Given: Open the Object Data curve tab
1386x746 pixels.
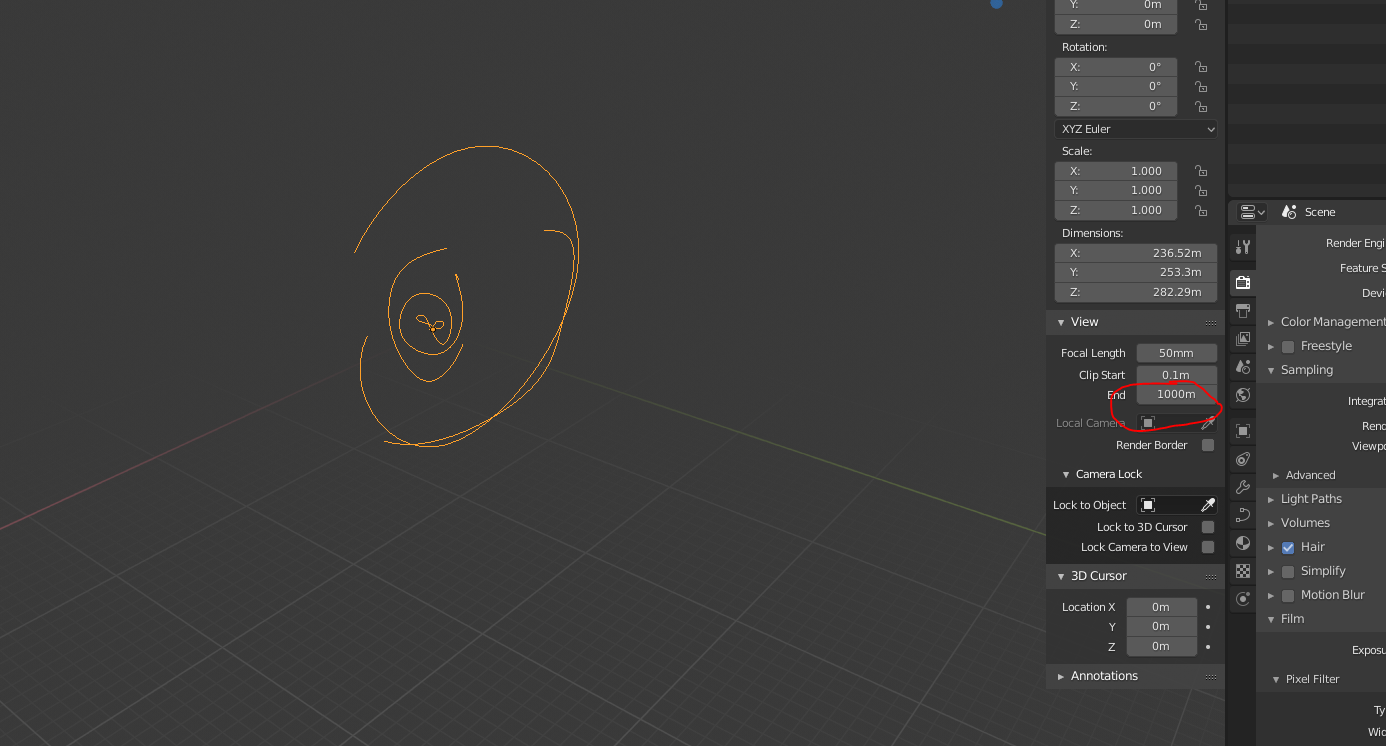Looking at the screenshot, I should coord(1243,515).
